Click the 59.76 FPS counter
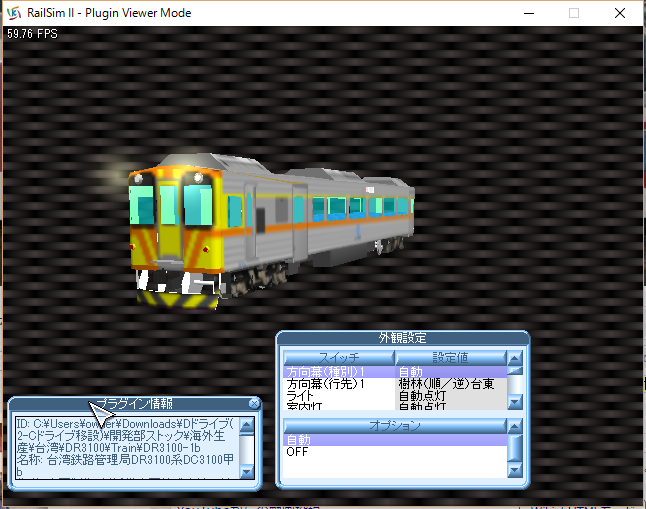This screenshot has width=646, height=509. coord(32,34)
